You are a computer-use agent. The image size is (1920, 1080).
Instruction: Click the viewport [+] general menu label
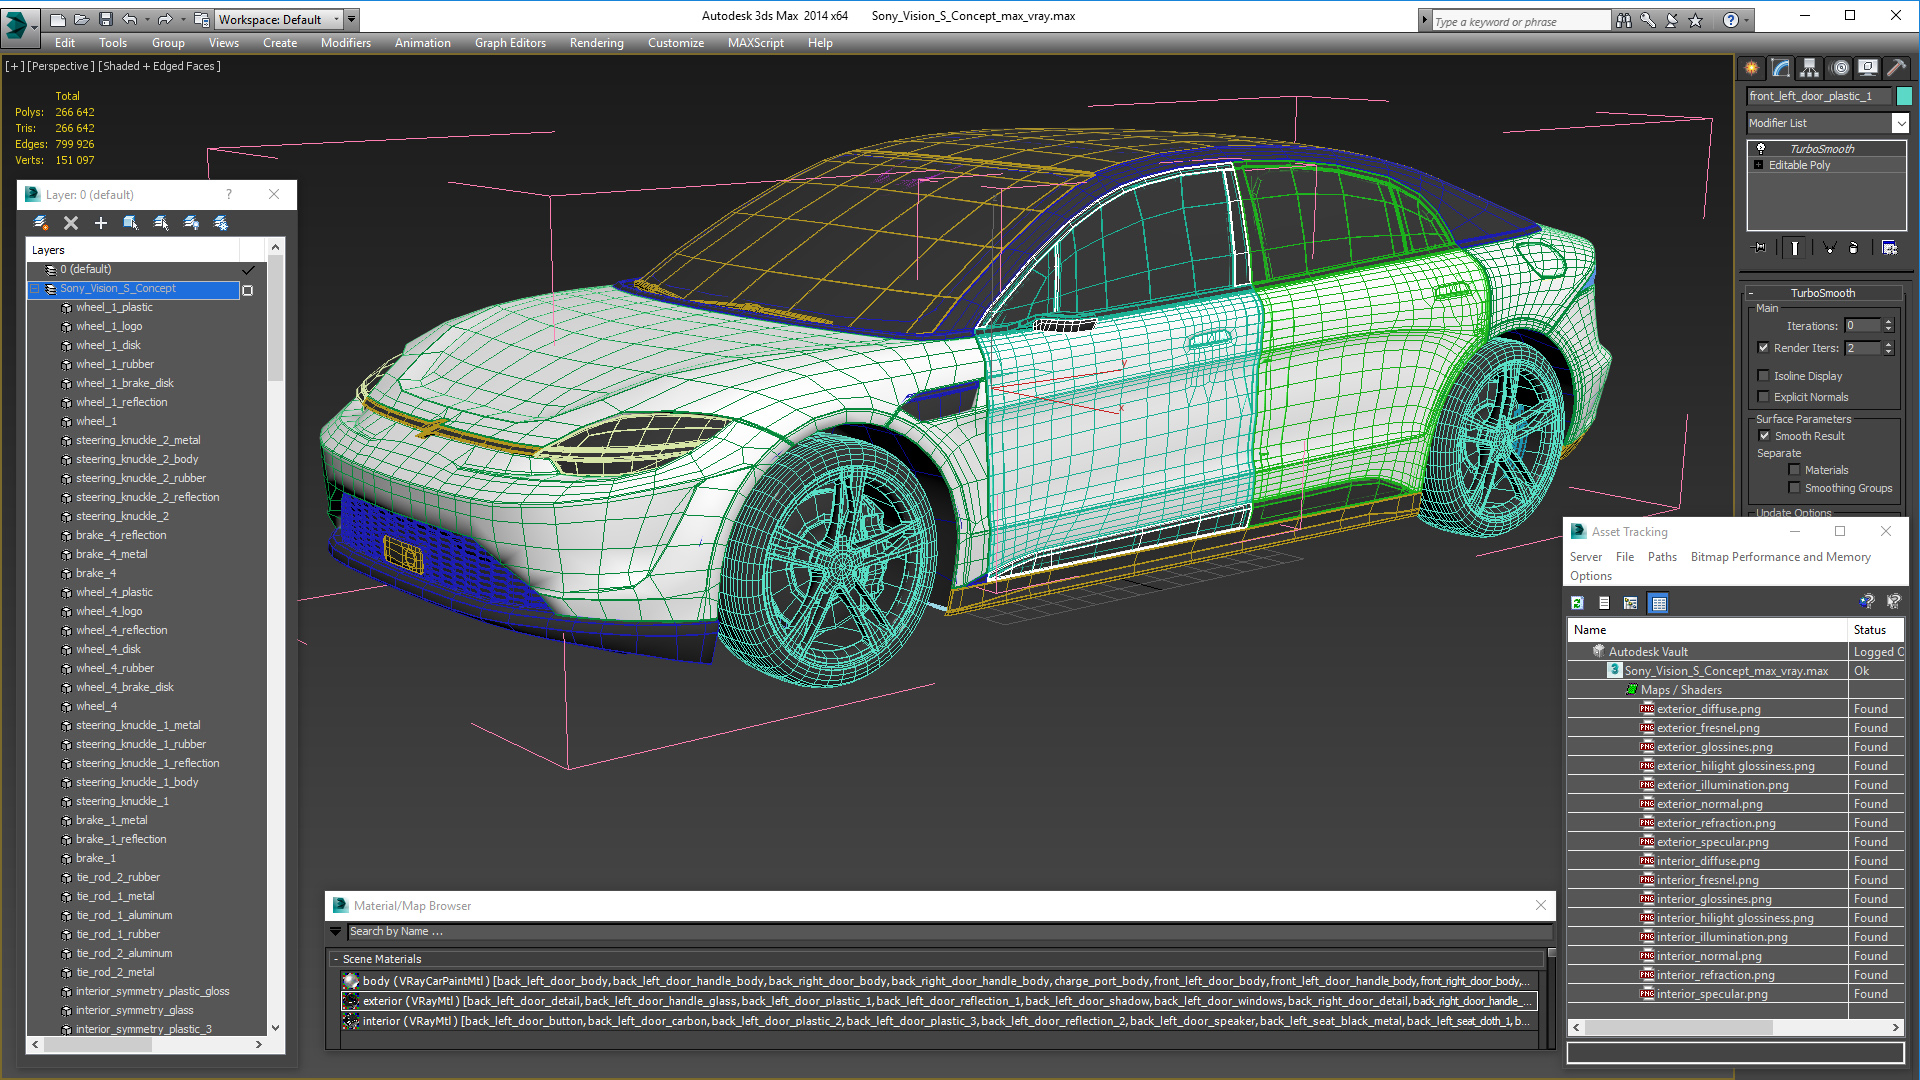coord(14,66)
